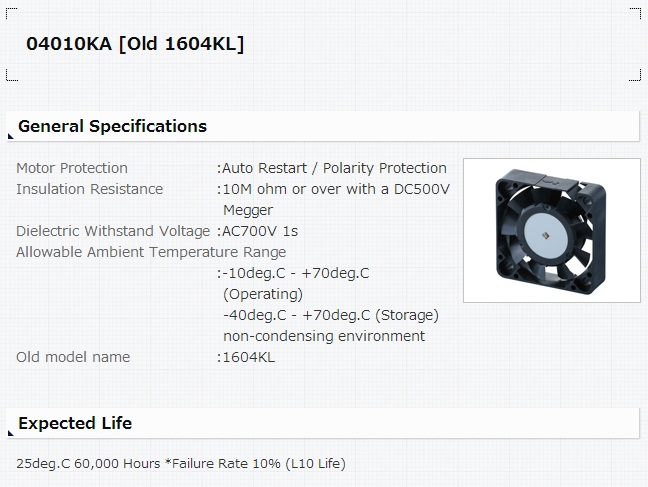Click the Motor Protection label
The image size is (648, 487).
click(72, 168)
